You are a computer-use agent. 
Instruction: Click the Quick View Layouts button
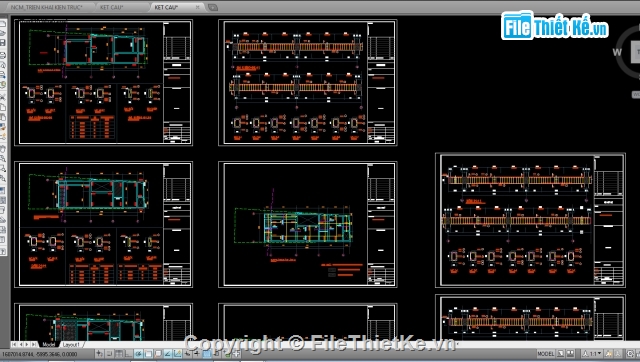coord(560,353)
